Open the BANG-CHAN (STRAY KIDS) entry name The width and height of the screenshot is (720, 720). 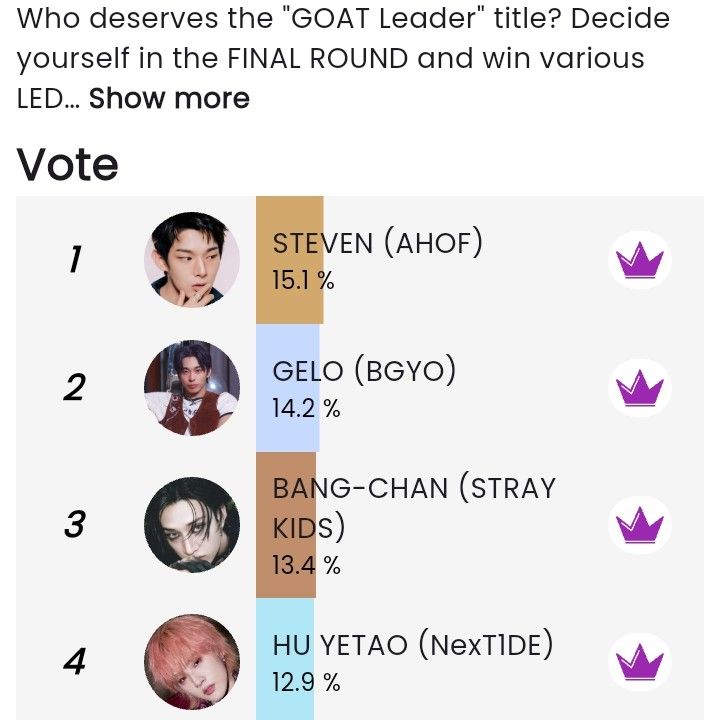(x=413, y=507)
